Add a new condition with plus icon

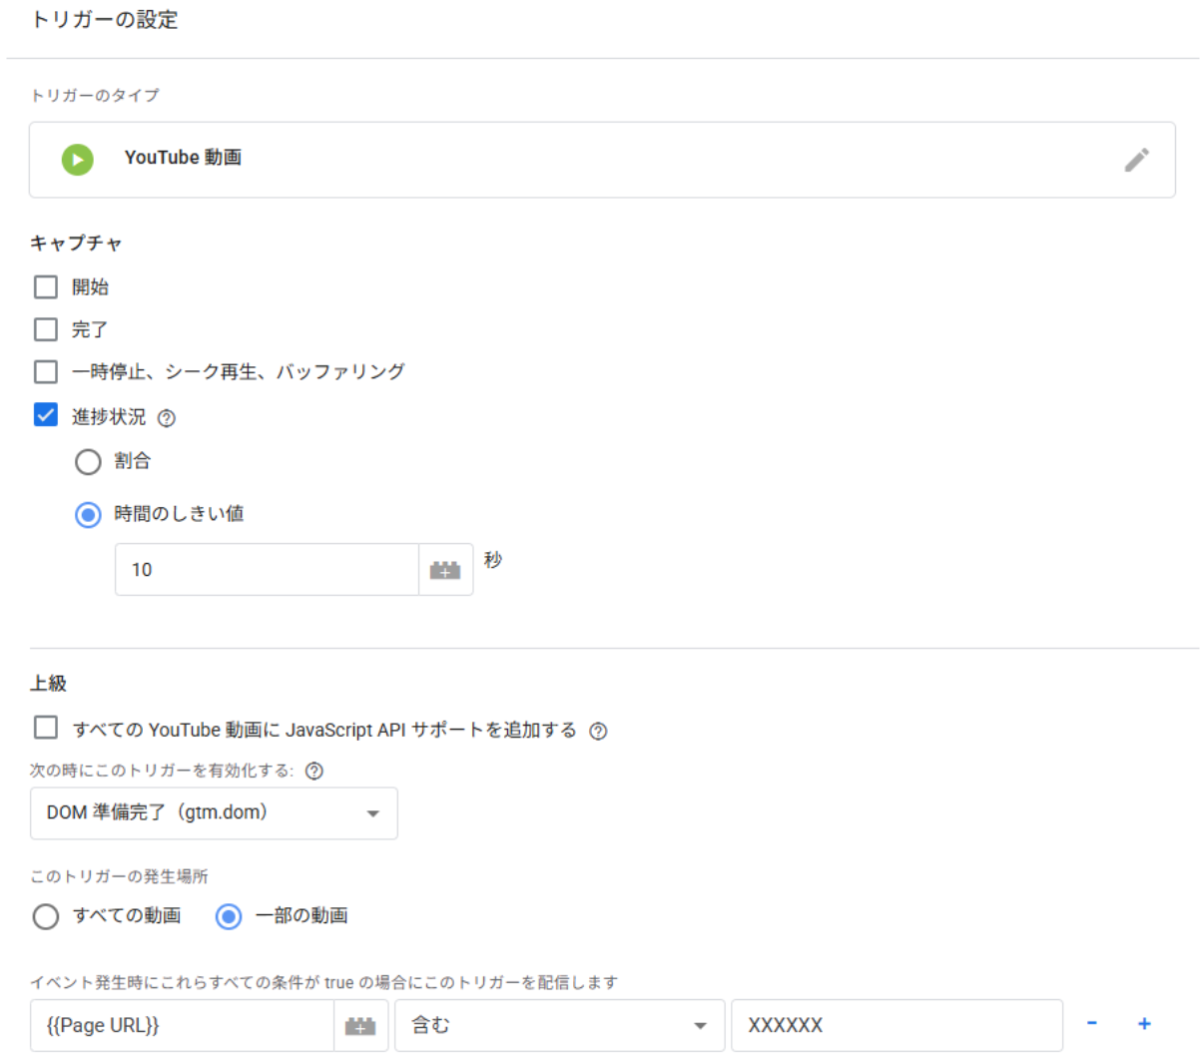pos(1144,1024)
